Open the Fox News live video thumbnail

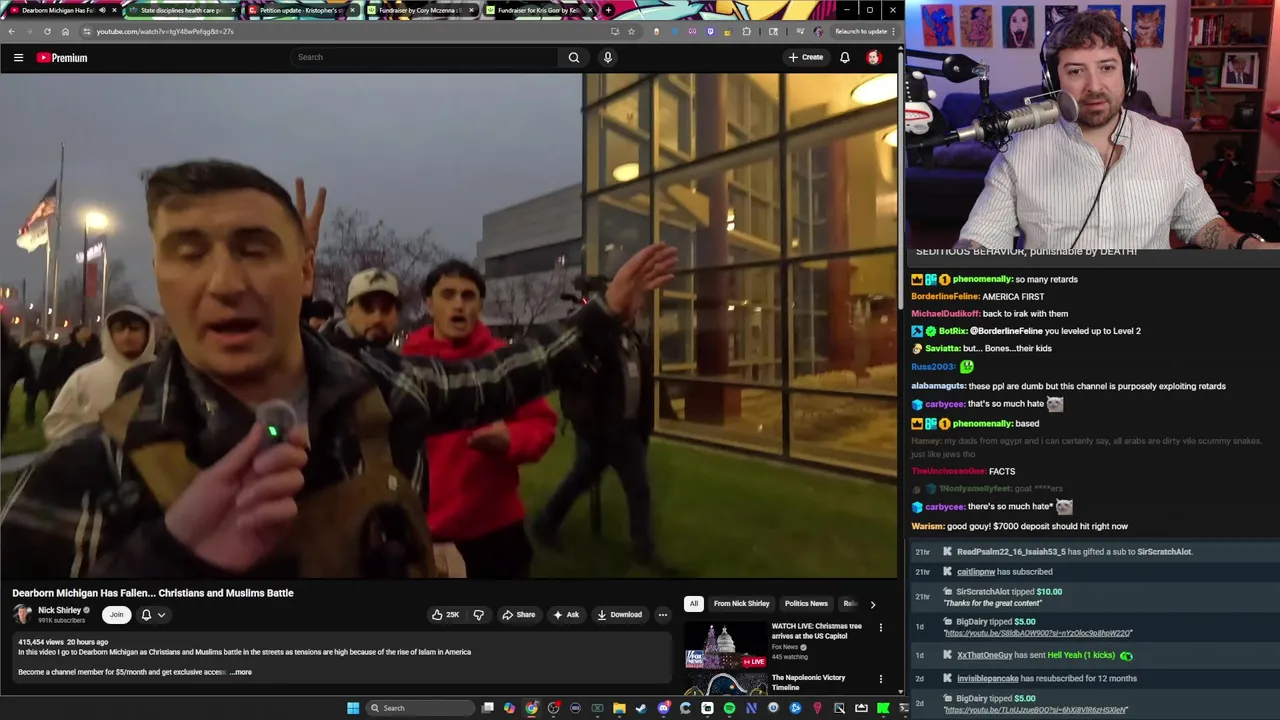click(x=725, y=645)
